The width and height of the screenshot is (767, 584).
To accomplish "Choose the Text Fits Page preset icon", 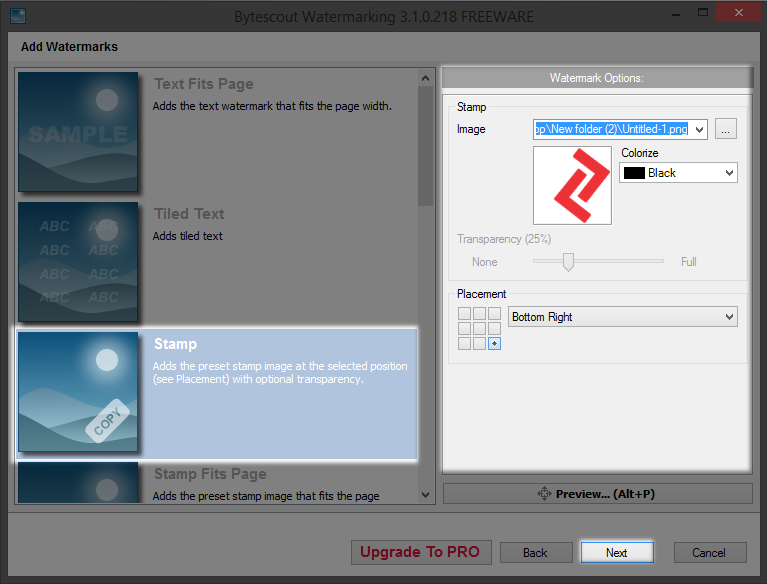I will pyautogui.click(x=78, y=132).
